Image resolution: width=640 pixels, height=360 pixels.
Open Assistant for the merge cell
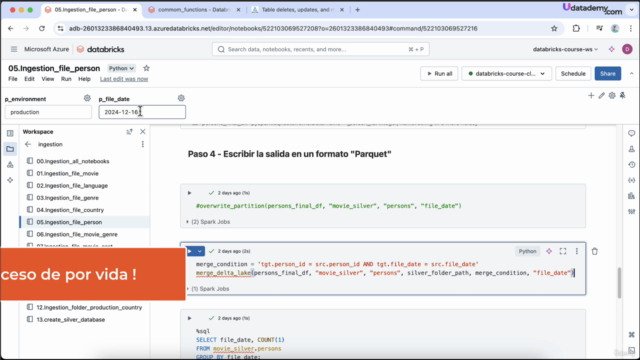549,251
